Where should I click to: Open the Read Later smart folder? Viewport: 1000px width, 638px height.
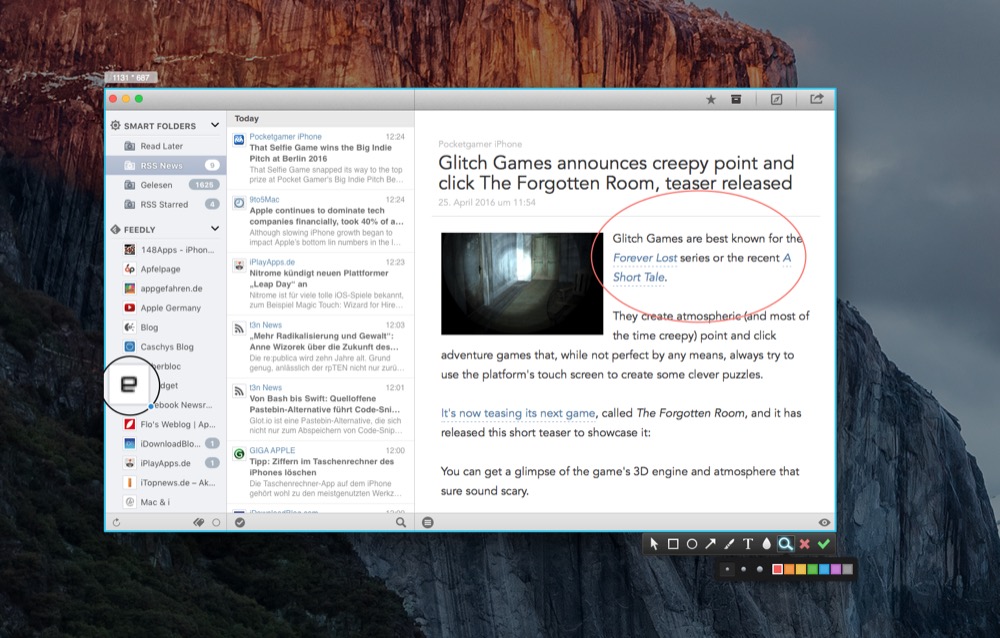[x=166, y=146]
